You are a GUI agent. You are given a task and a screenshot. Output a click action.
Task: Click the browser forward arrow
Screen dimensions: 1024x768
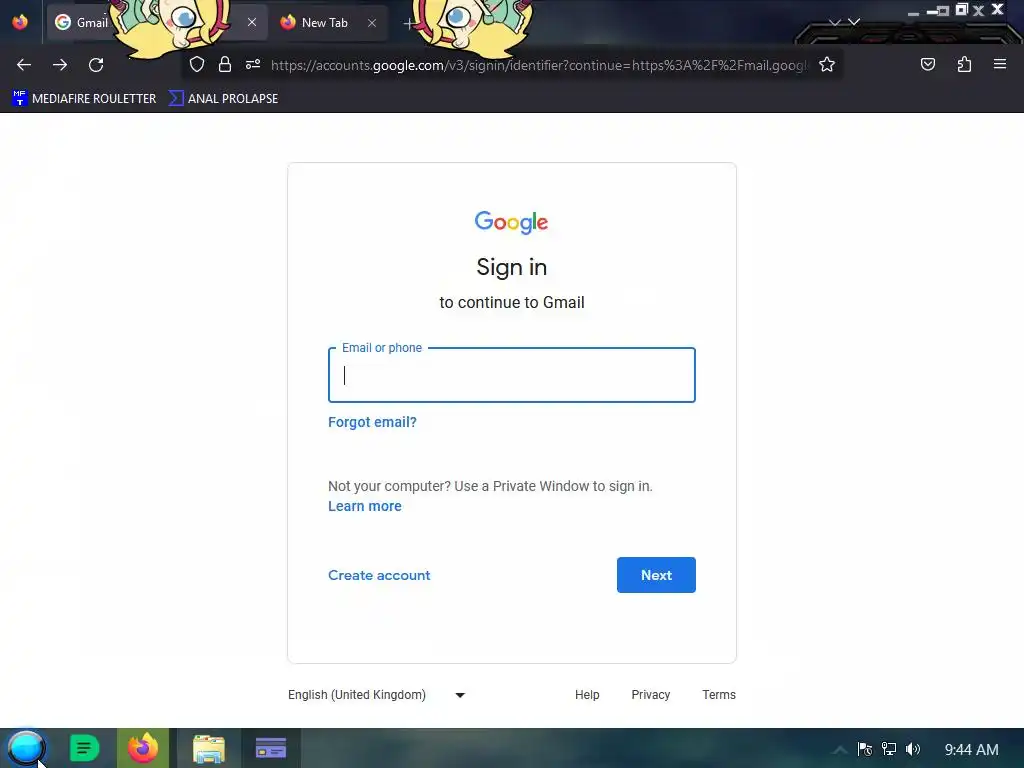60,65
